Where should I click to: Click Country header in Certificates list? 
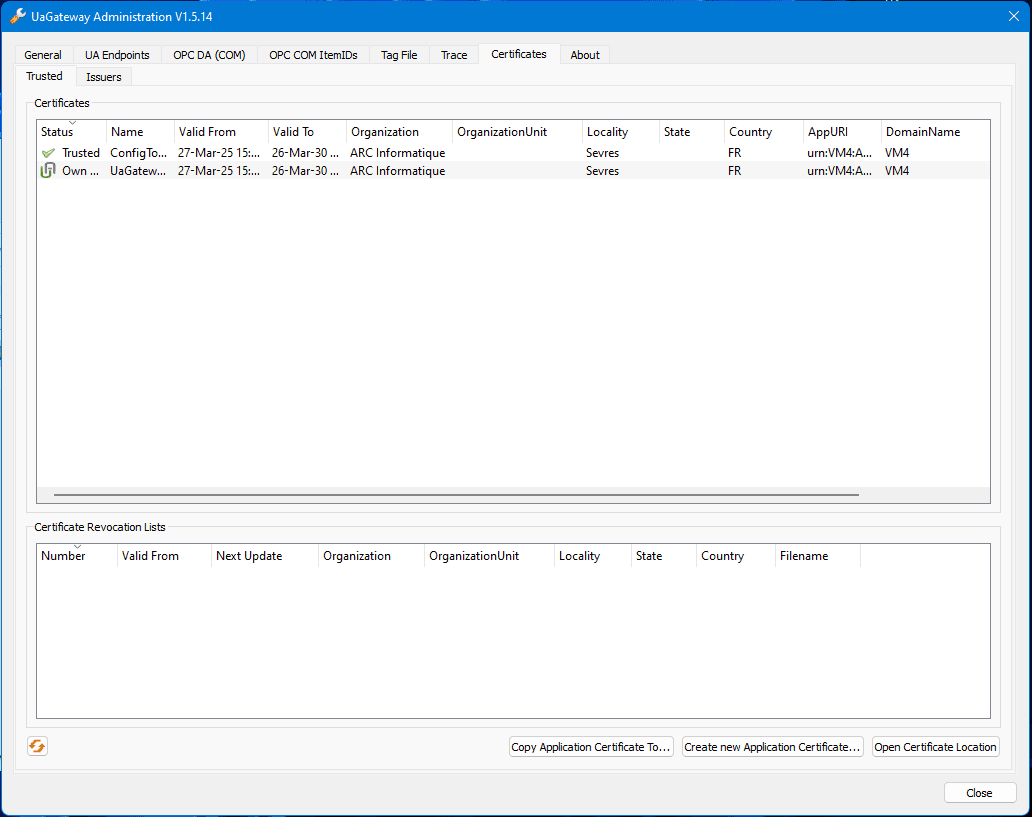coord(764,132)
